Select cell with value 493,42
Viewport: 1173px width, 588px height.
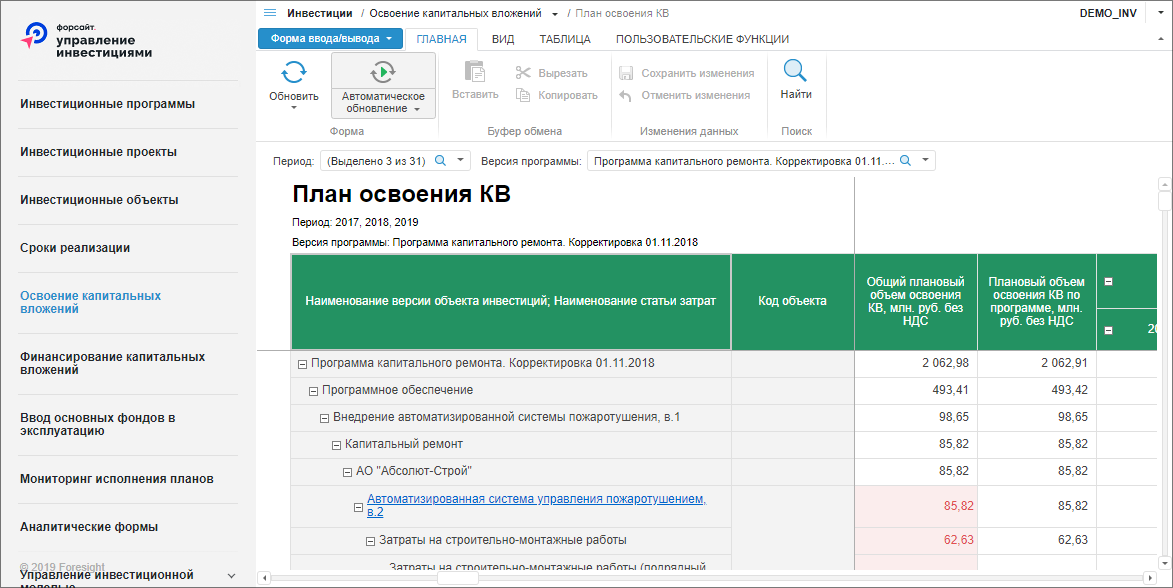point(1037,391)
